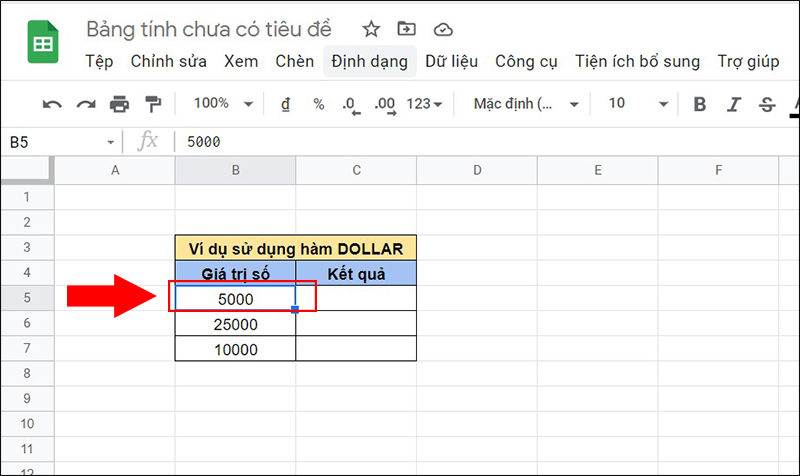The image size is (800, 476).
Task: Click the spreadsheet title text
Action: click(209, 29)
